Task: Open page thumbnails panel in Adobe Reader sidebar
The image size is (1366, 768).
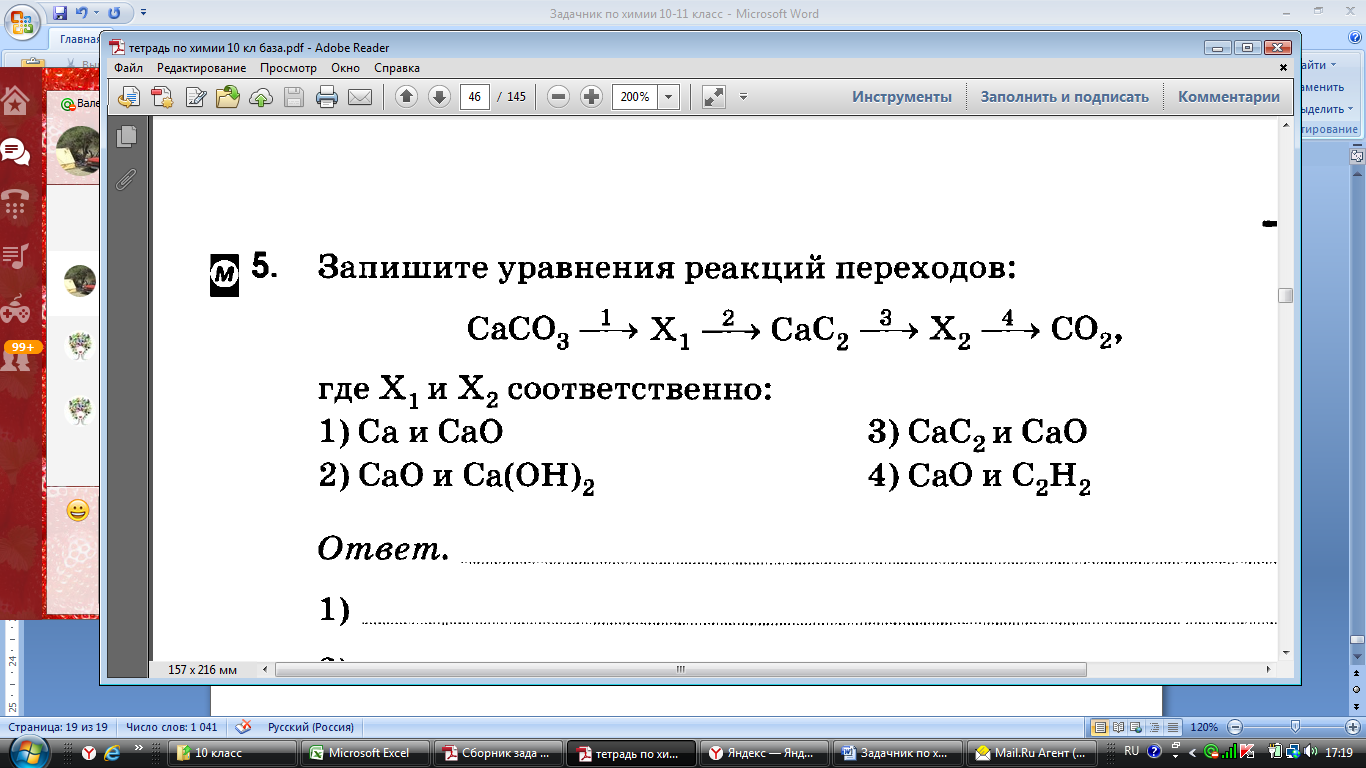Action: 126,137
